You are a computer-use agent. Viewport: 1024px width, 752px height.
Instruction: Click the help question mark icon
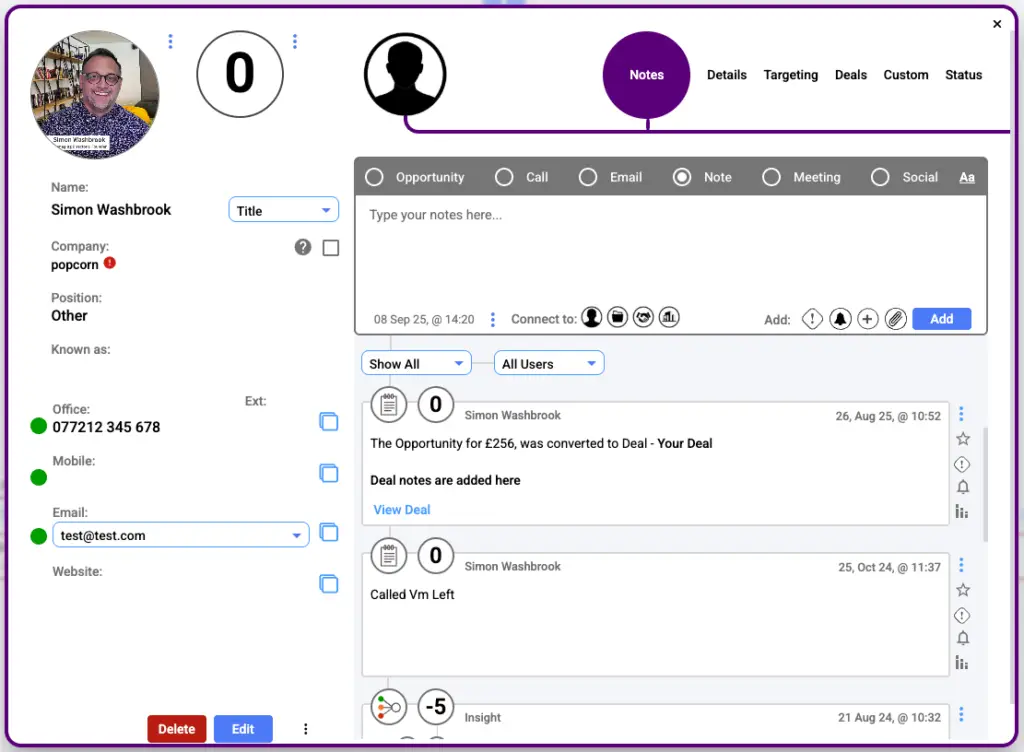(303, 247)
